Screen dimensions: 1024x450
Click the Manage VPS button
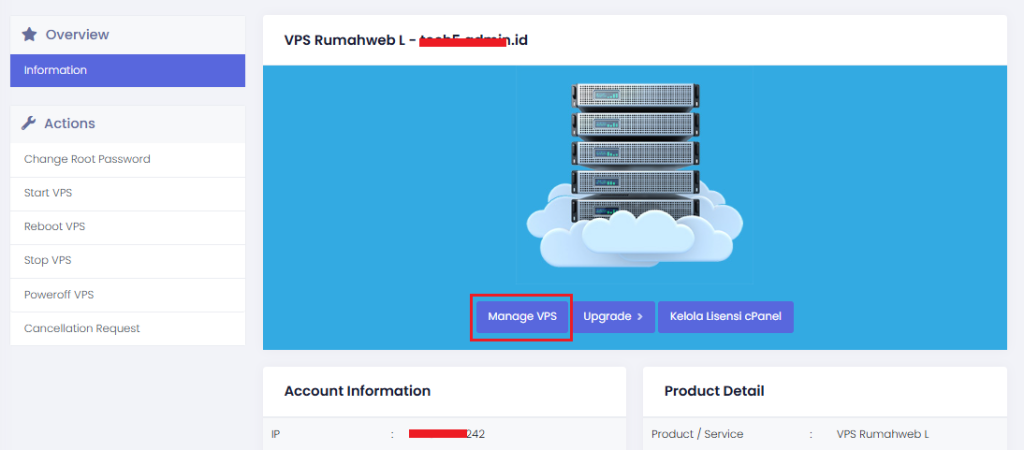click(x=522, y=317)
